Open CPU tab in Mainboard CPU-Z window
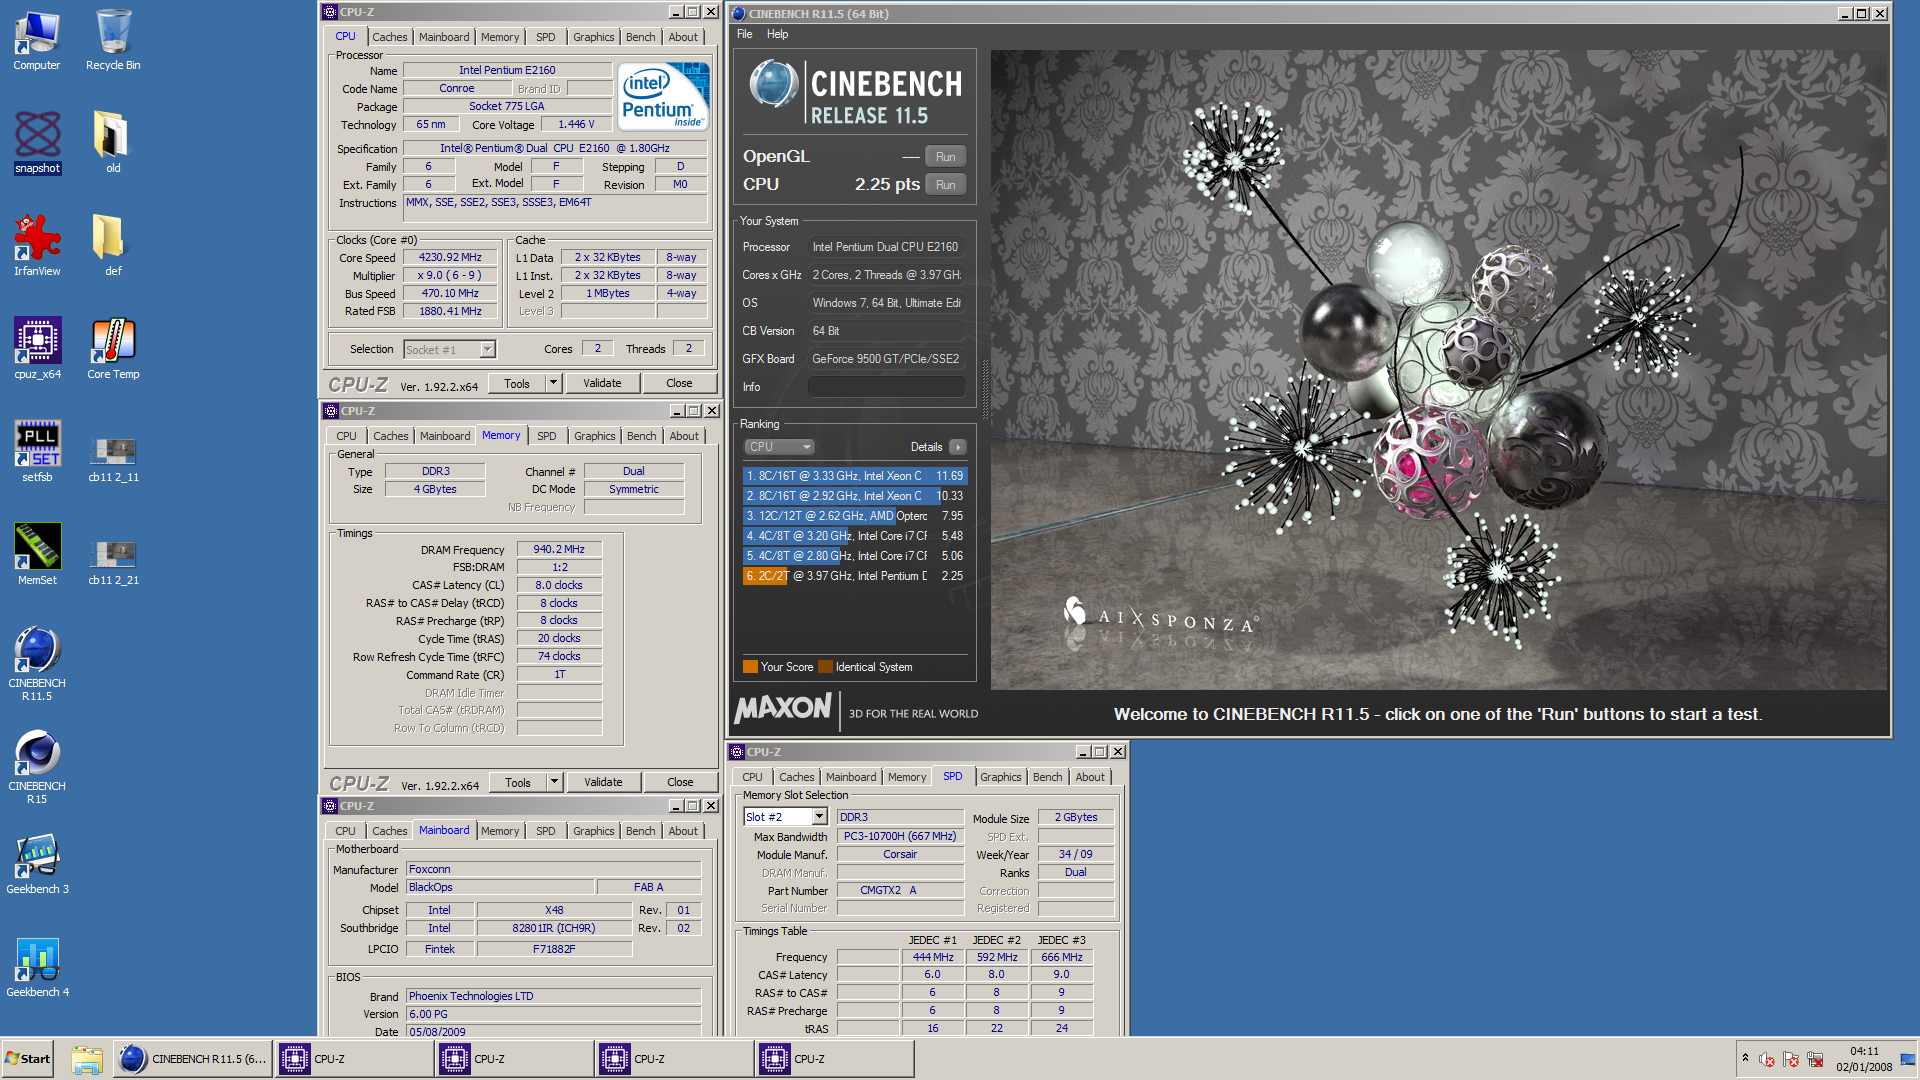The width and height of the screenshot is (1920, 1080). click(345, 831)
